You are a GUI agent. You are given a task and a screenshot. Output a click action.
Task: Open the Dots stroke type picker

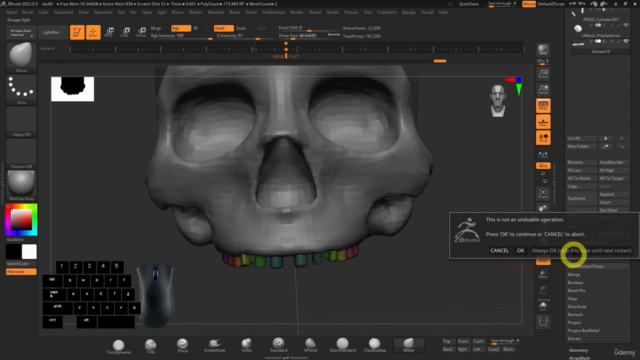tap(21, 89)
